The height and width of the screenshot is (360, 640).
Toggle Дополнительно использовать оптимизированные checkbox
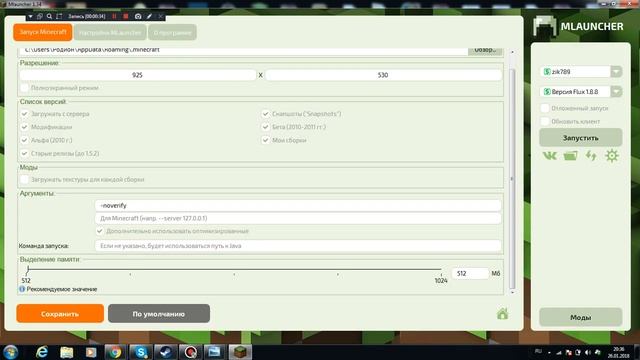(x=100, y=231)
